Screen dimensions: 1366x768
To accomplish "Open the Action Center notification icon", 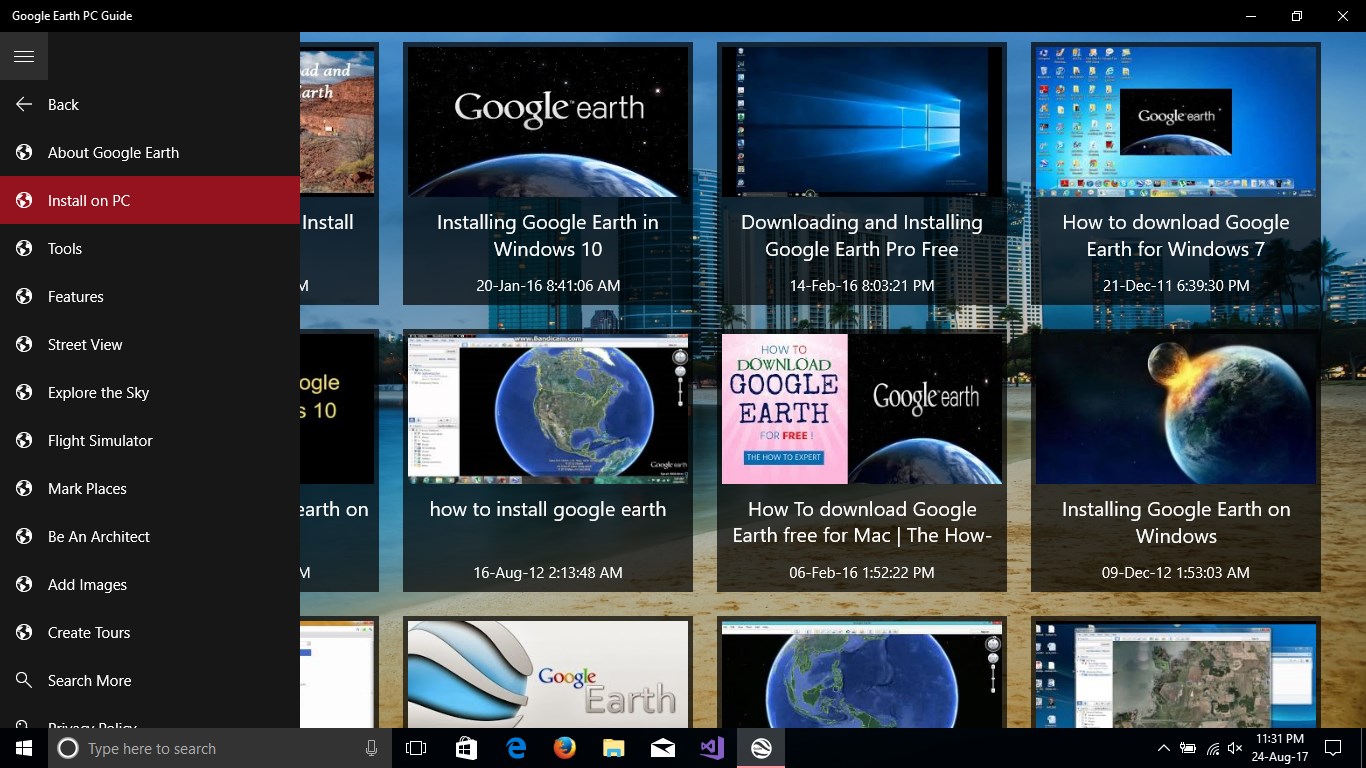I will [1332, 748].
